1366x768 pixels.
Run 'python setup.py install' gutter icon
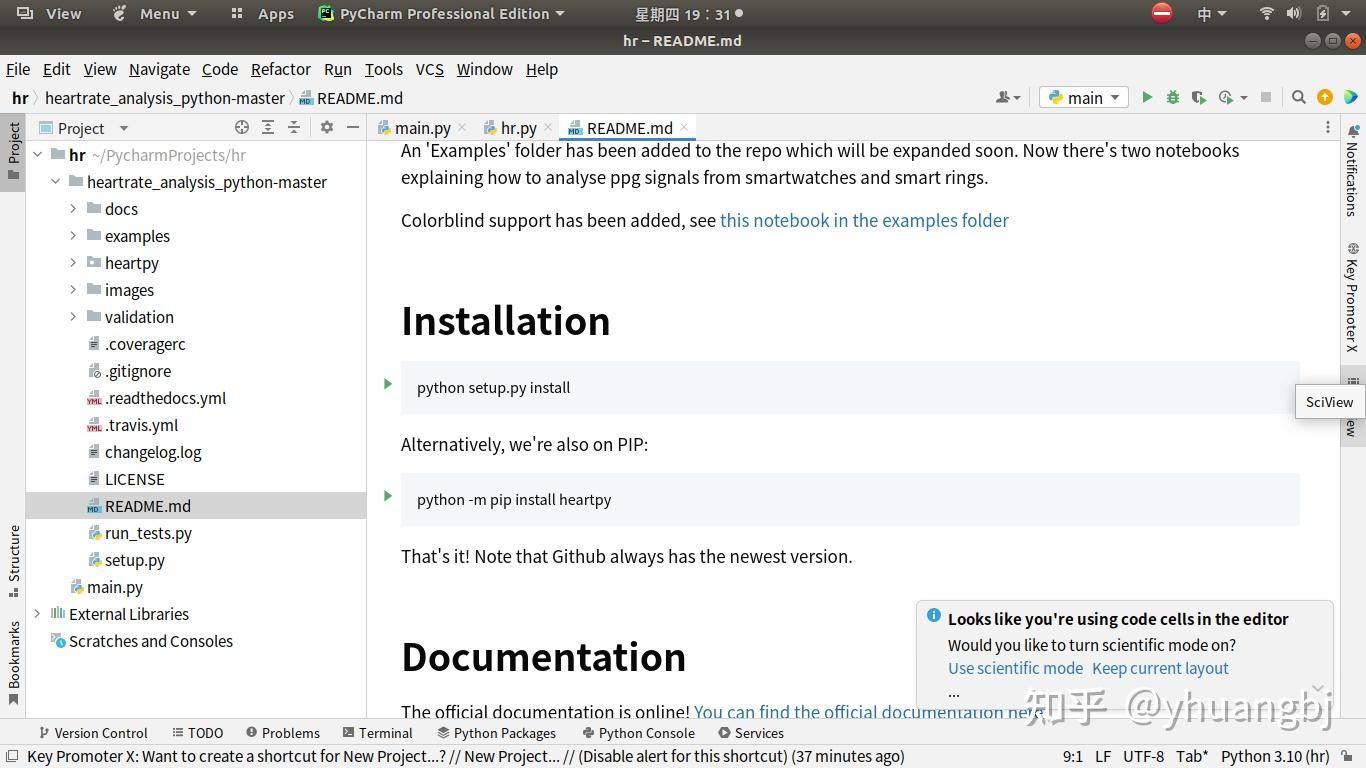pos(388,384)
